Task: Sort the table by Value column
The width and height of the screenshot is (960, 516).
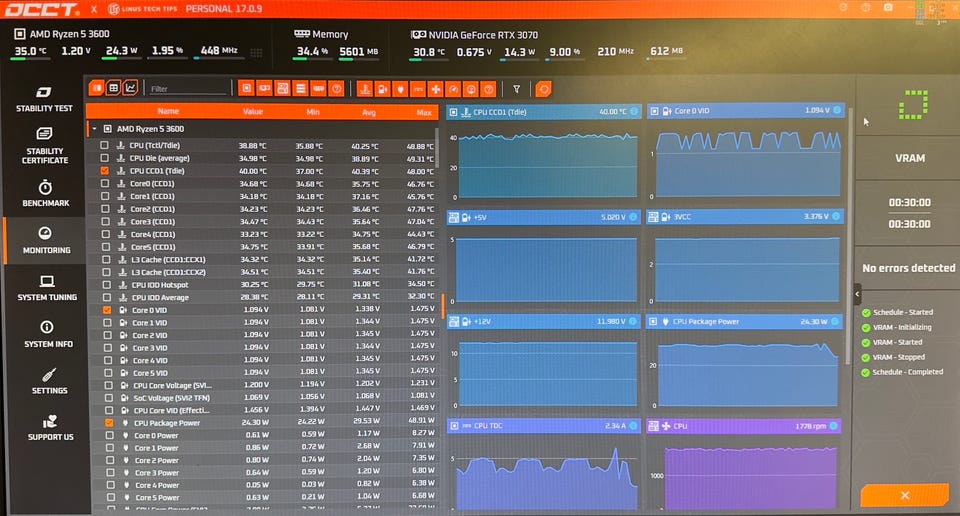Action: point(253,111)
